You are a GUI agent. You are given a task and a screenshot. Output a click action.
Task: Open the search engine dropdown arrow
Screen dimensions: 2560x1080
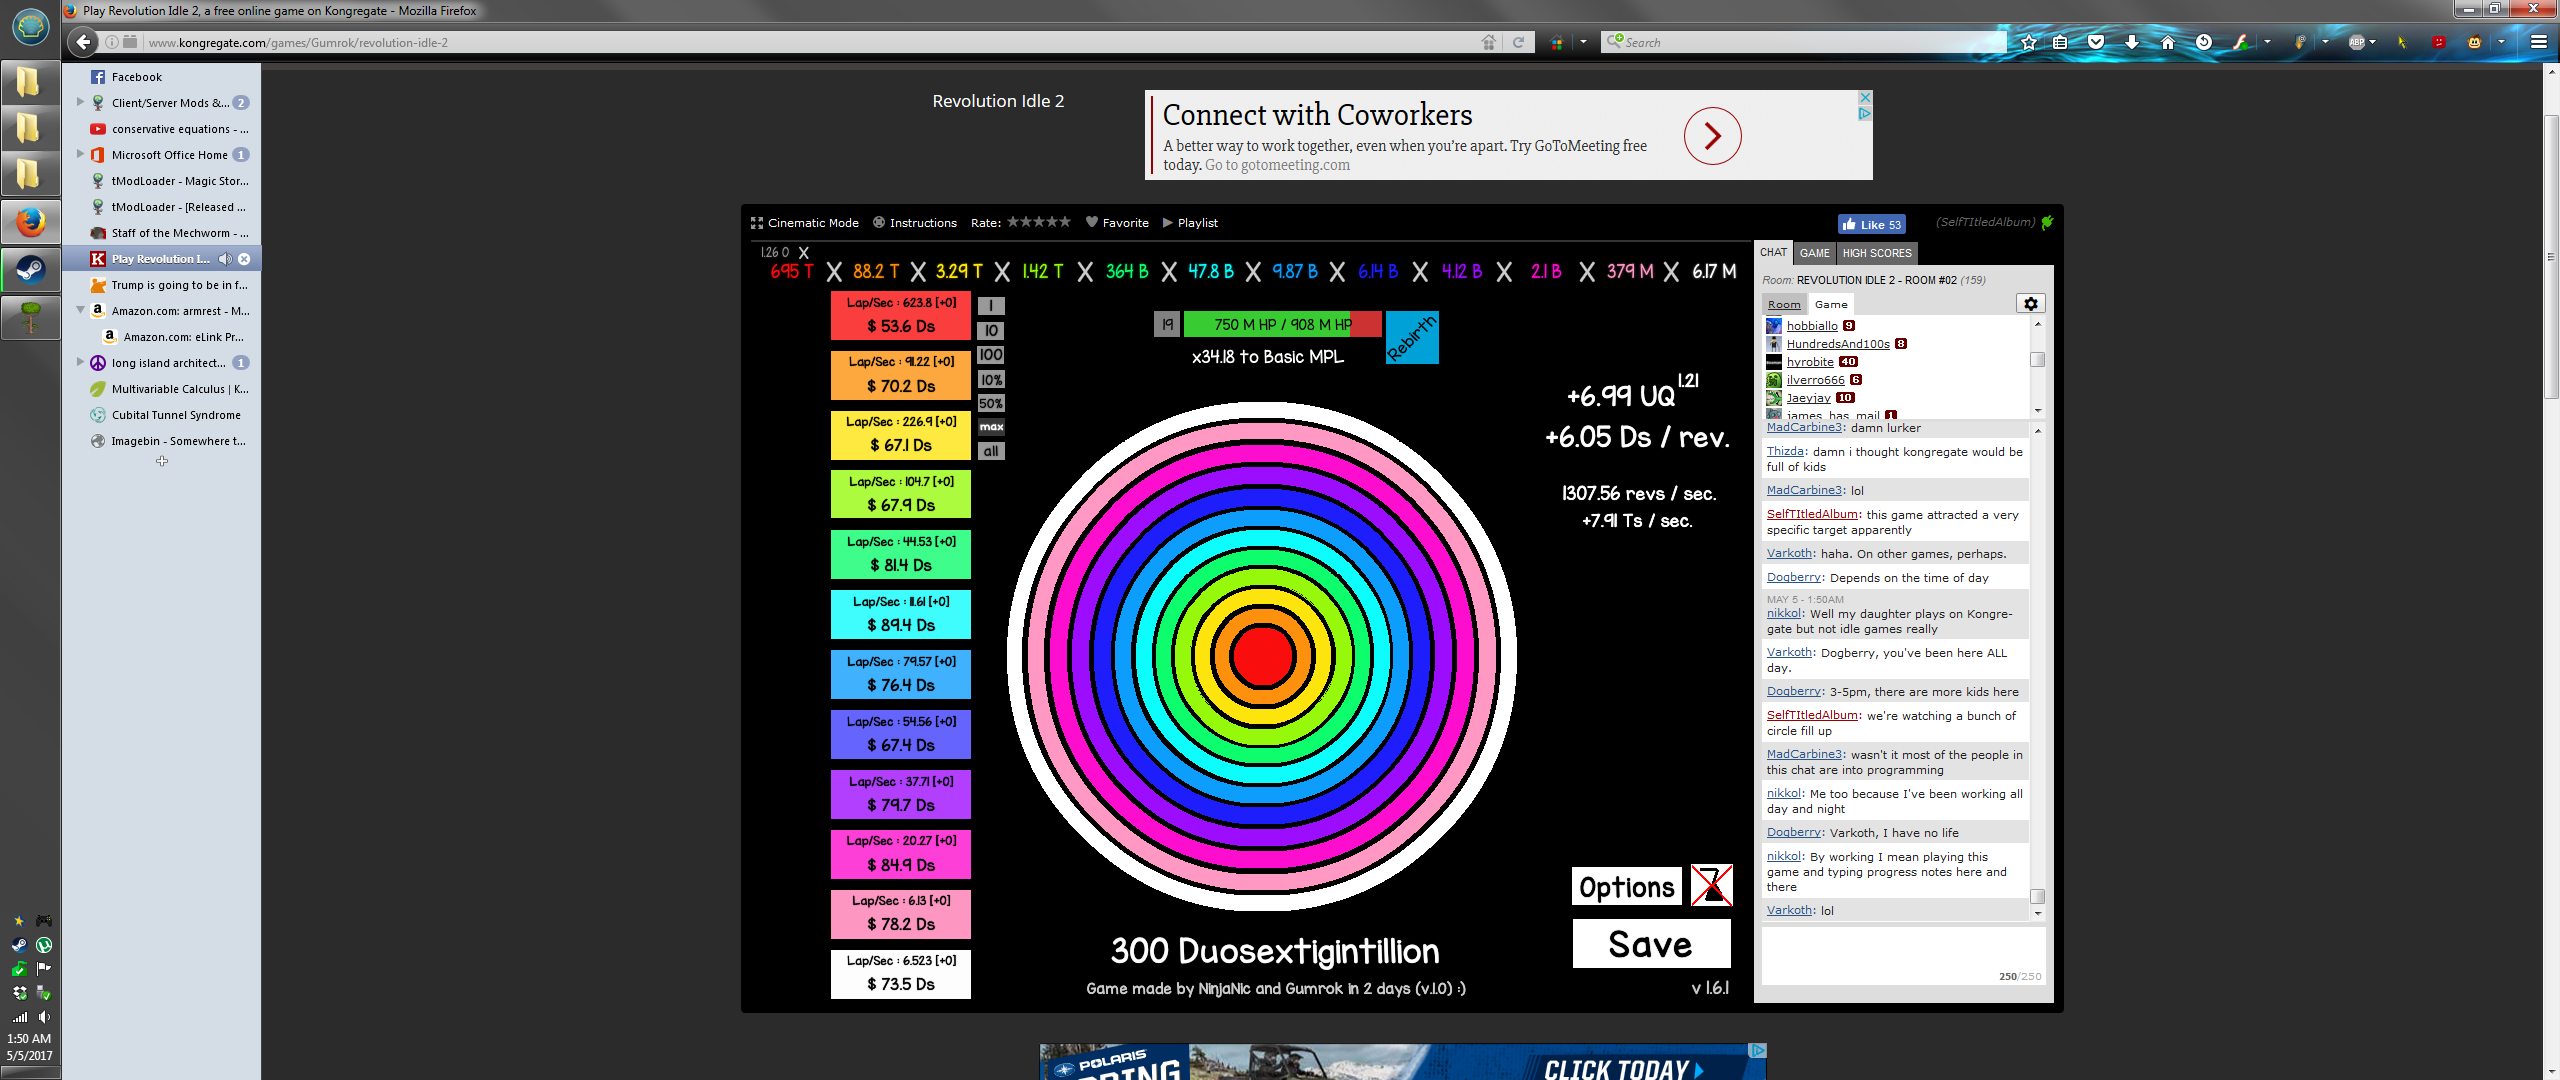click(1583, 42)
